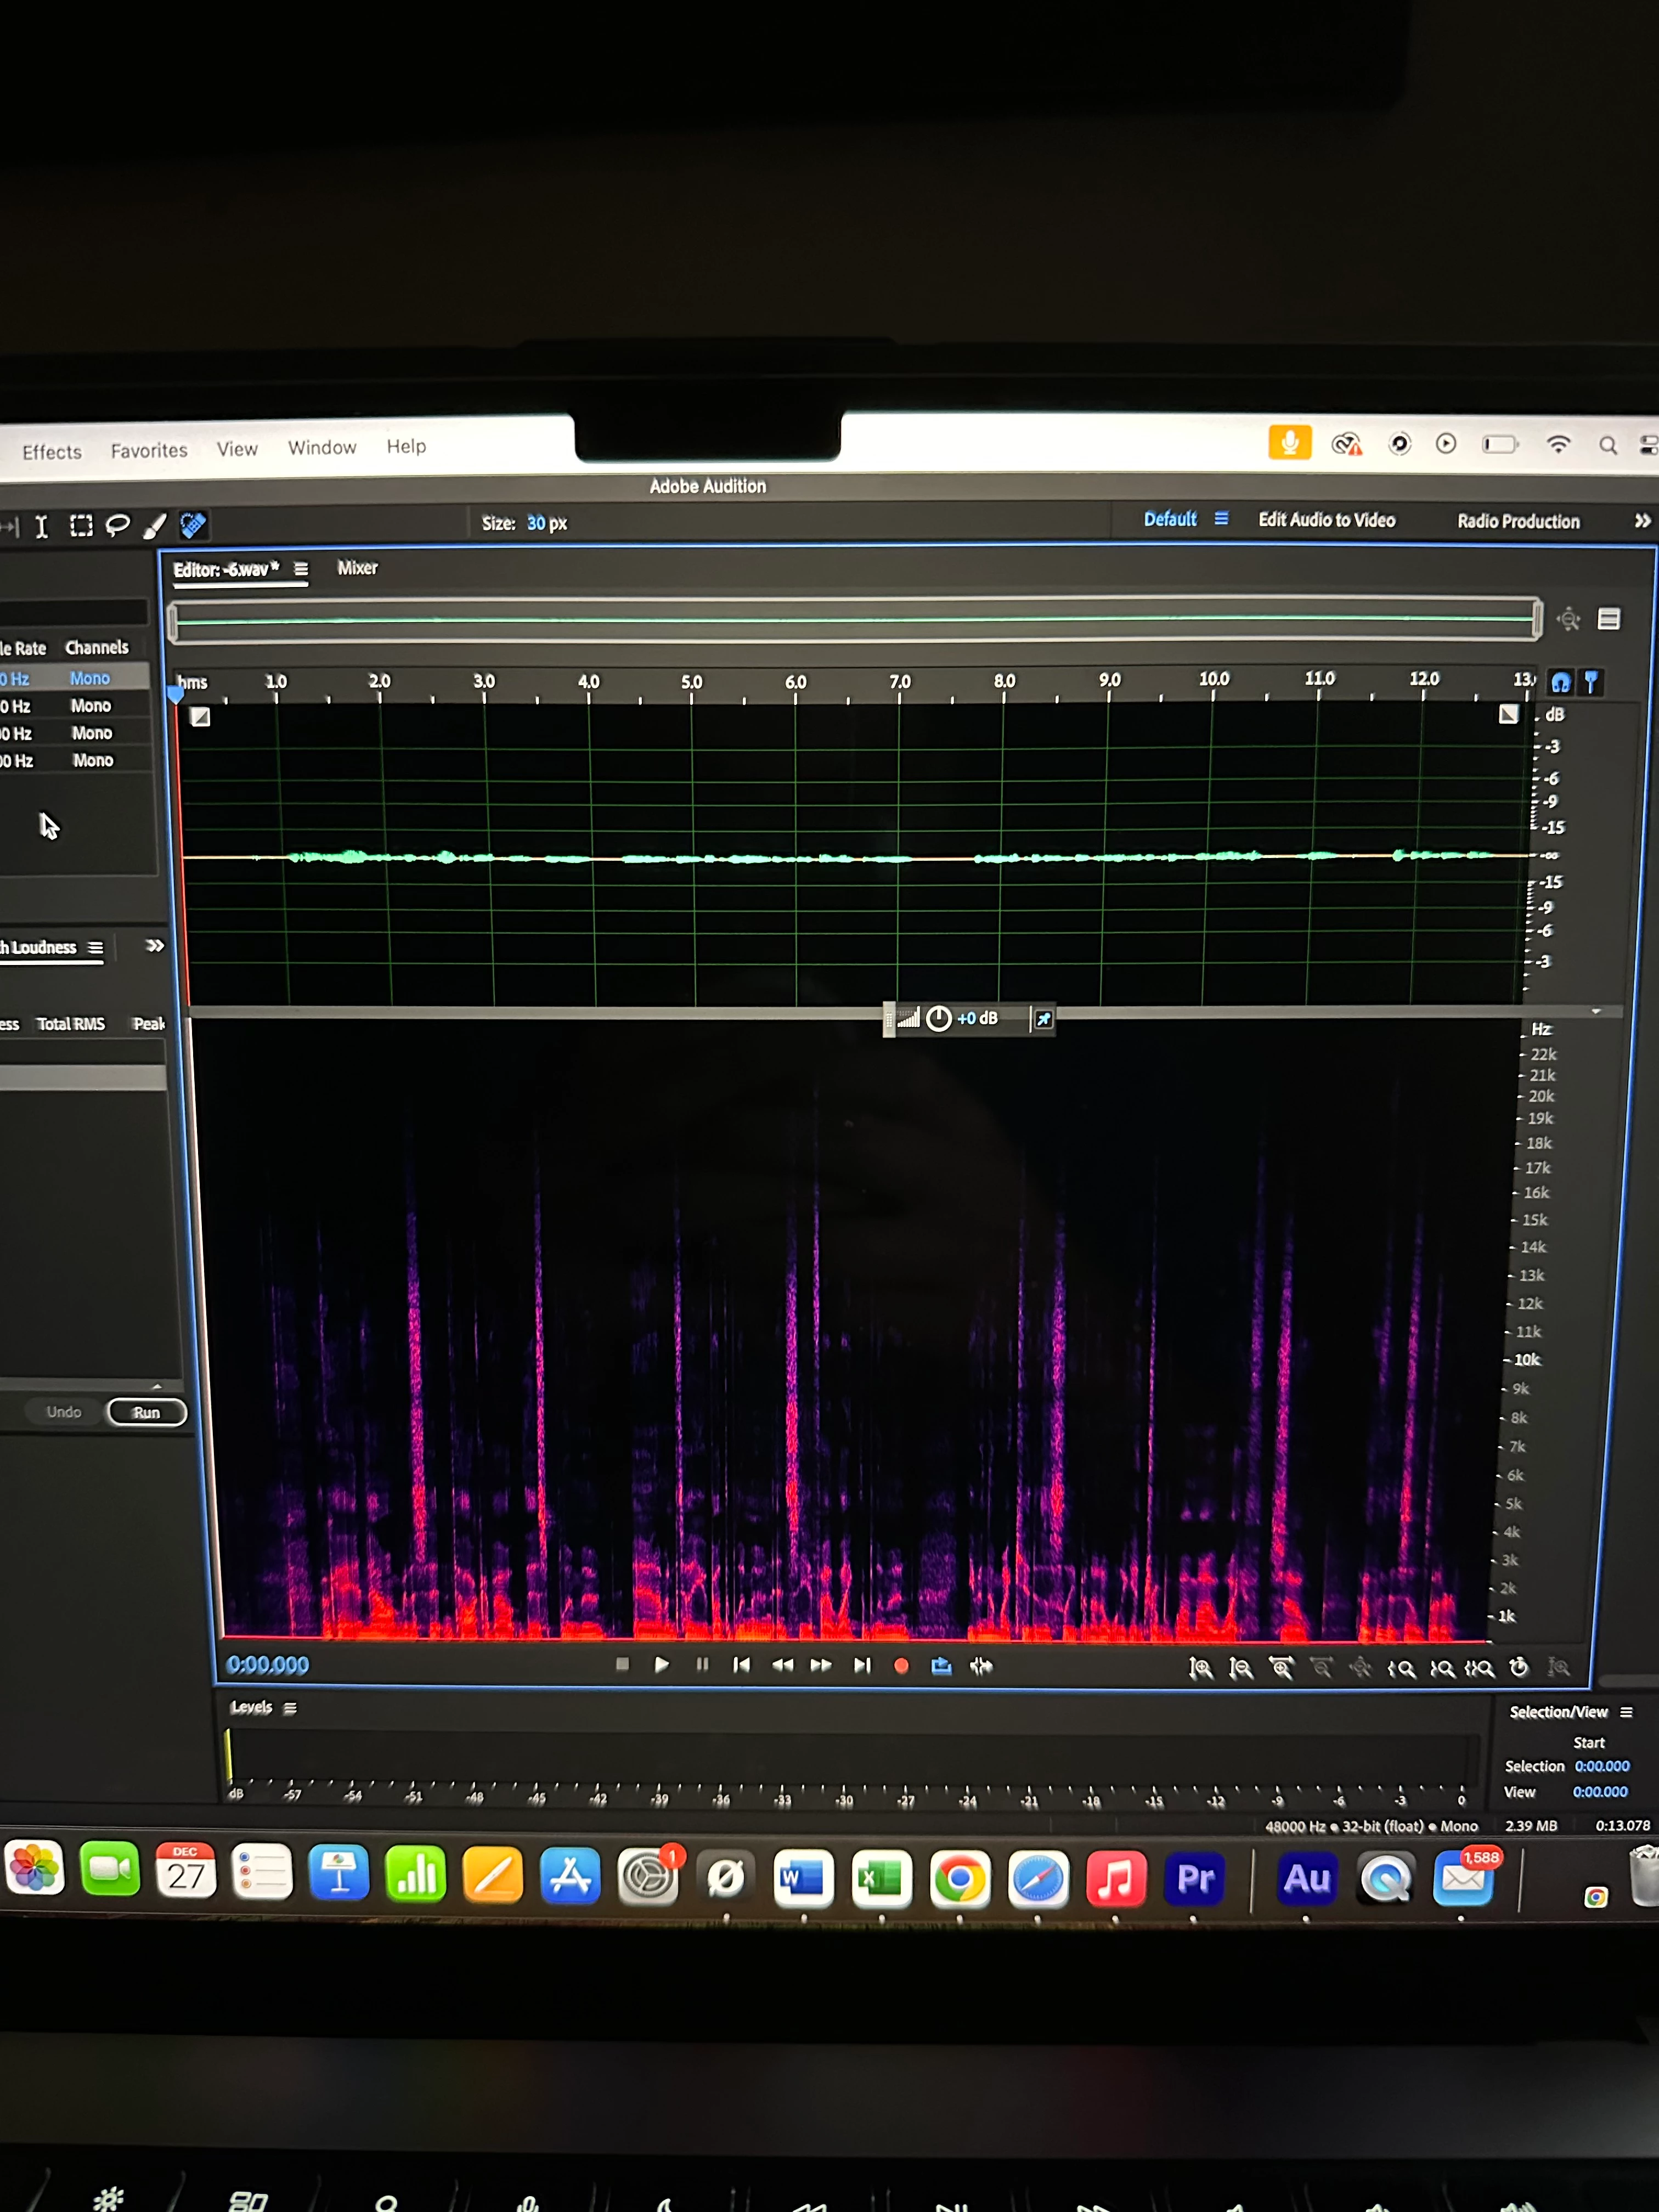Start playback with the Play button
The height and width of the screenshot is (2212, 1659).
coord(661,1665)
